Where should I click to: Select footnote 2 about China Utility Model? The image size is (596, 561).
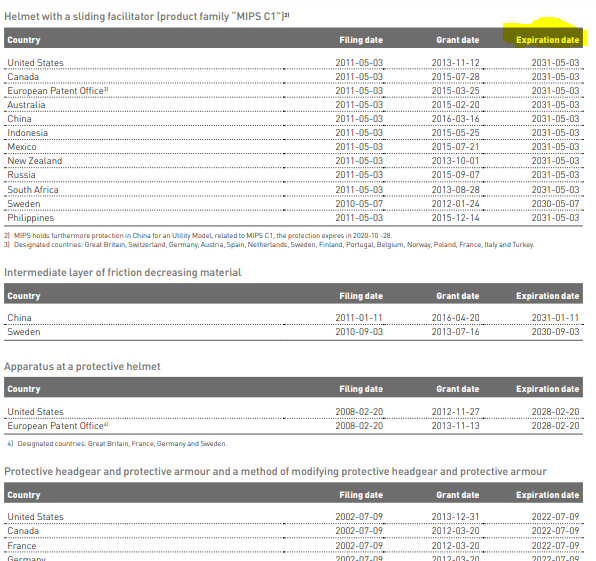click(x=198, y=236)
